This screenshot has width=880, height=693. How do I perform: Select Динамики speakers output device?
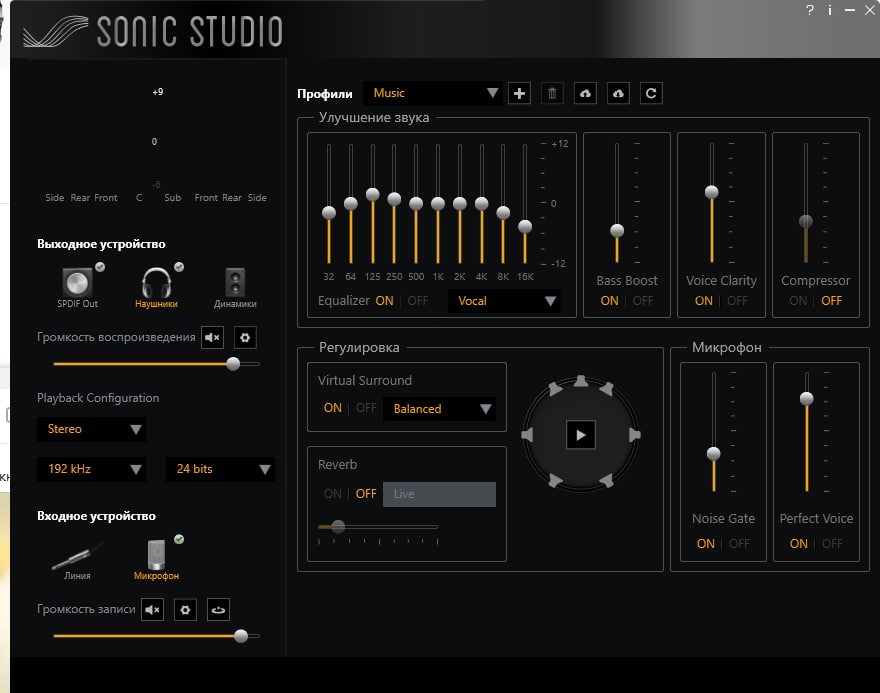click(x=235, y=288)
